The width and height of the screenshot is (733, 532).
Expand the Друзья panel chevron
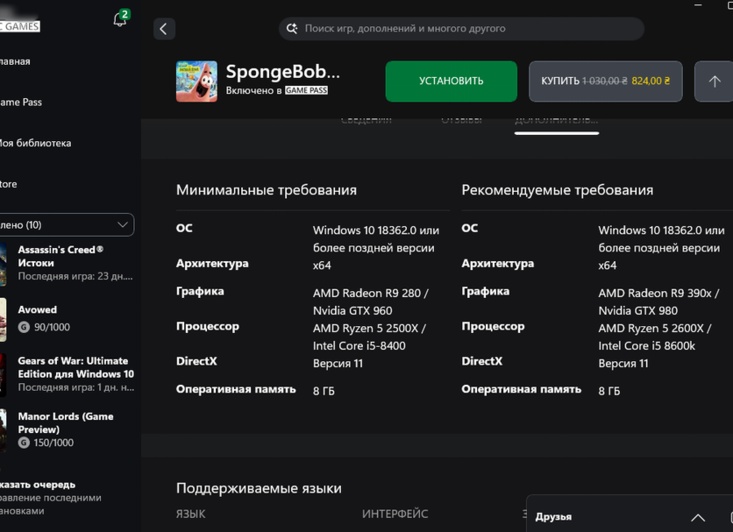(x=698, y=518)
